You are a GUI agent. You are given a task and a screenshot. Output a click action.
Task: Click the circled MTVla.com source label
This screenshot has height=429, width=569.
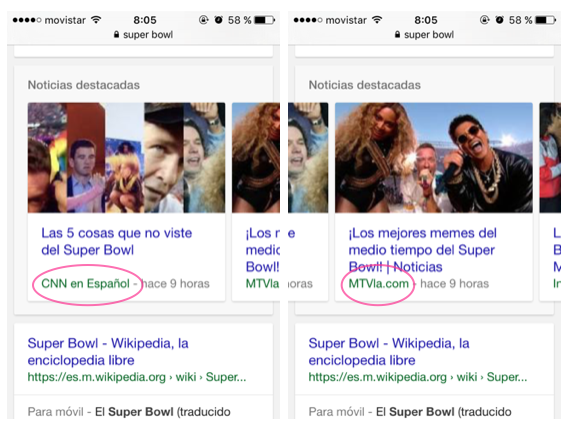(378, 283)
